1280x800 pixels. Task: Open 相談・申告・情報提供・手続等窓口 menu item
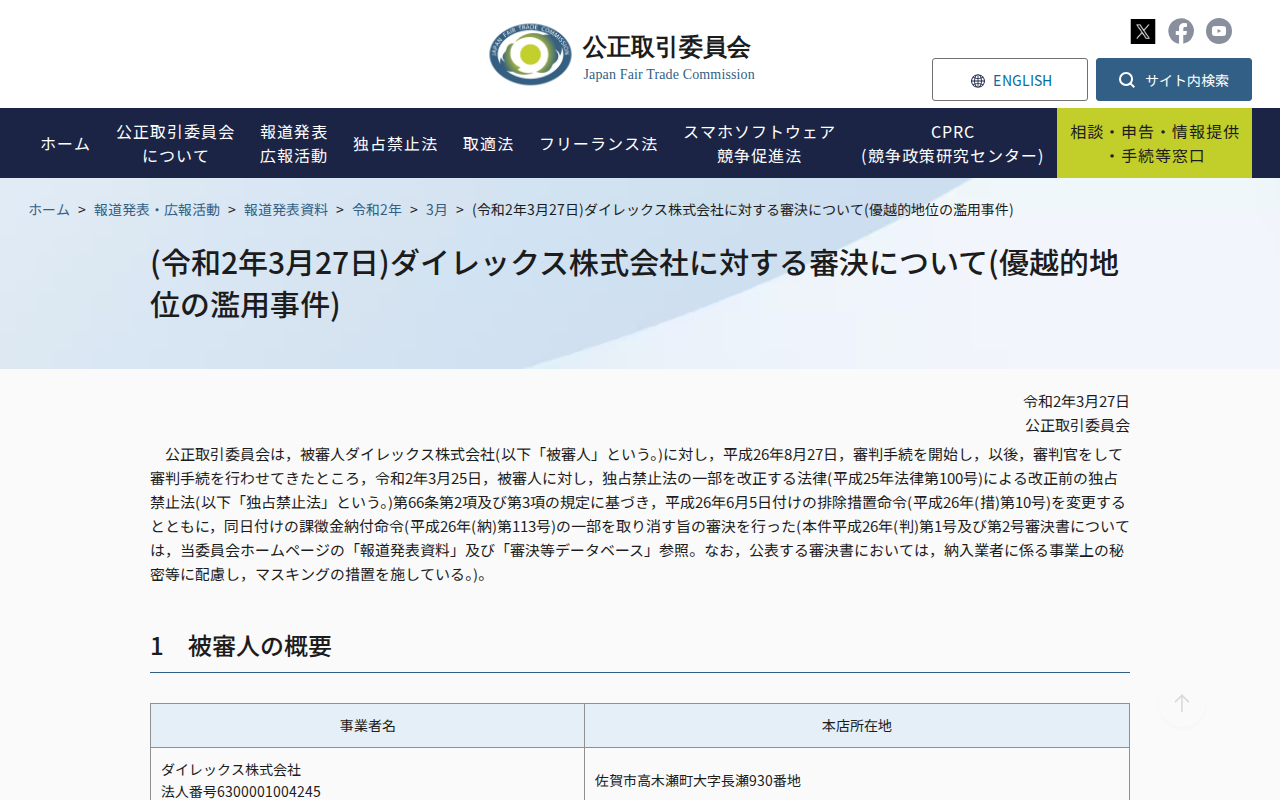click(1154, 144)
